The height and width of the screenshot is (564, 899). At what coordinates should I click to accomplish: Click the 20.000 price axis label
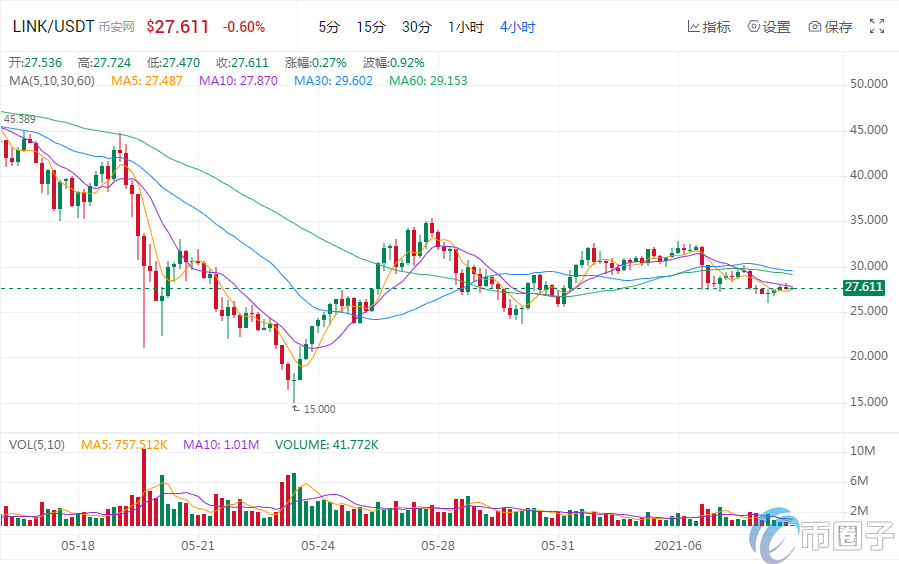coord(869,356)
